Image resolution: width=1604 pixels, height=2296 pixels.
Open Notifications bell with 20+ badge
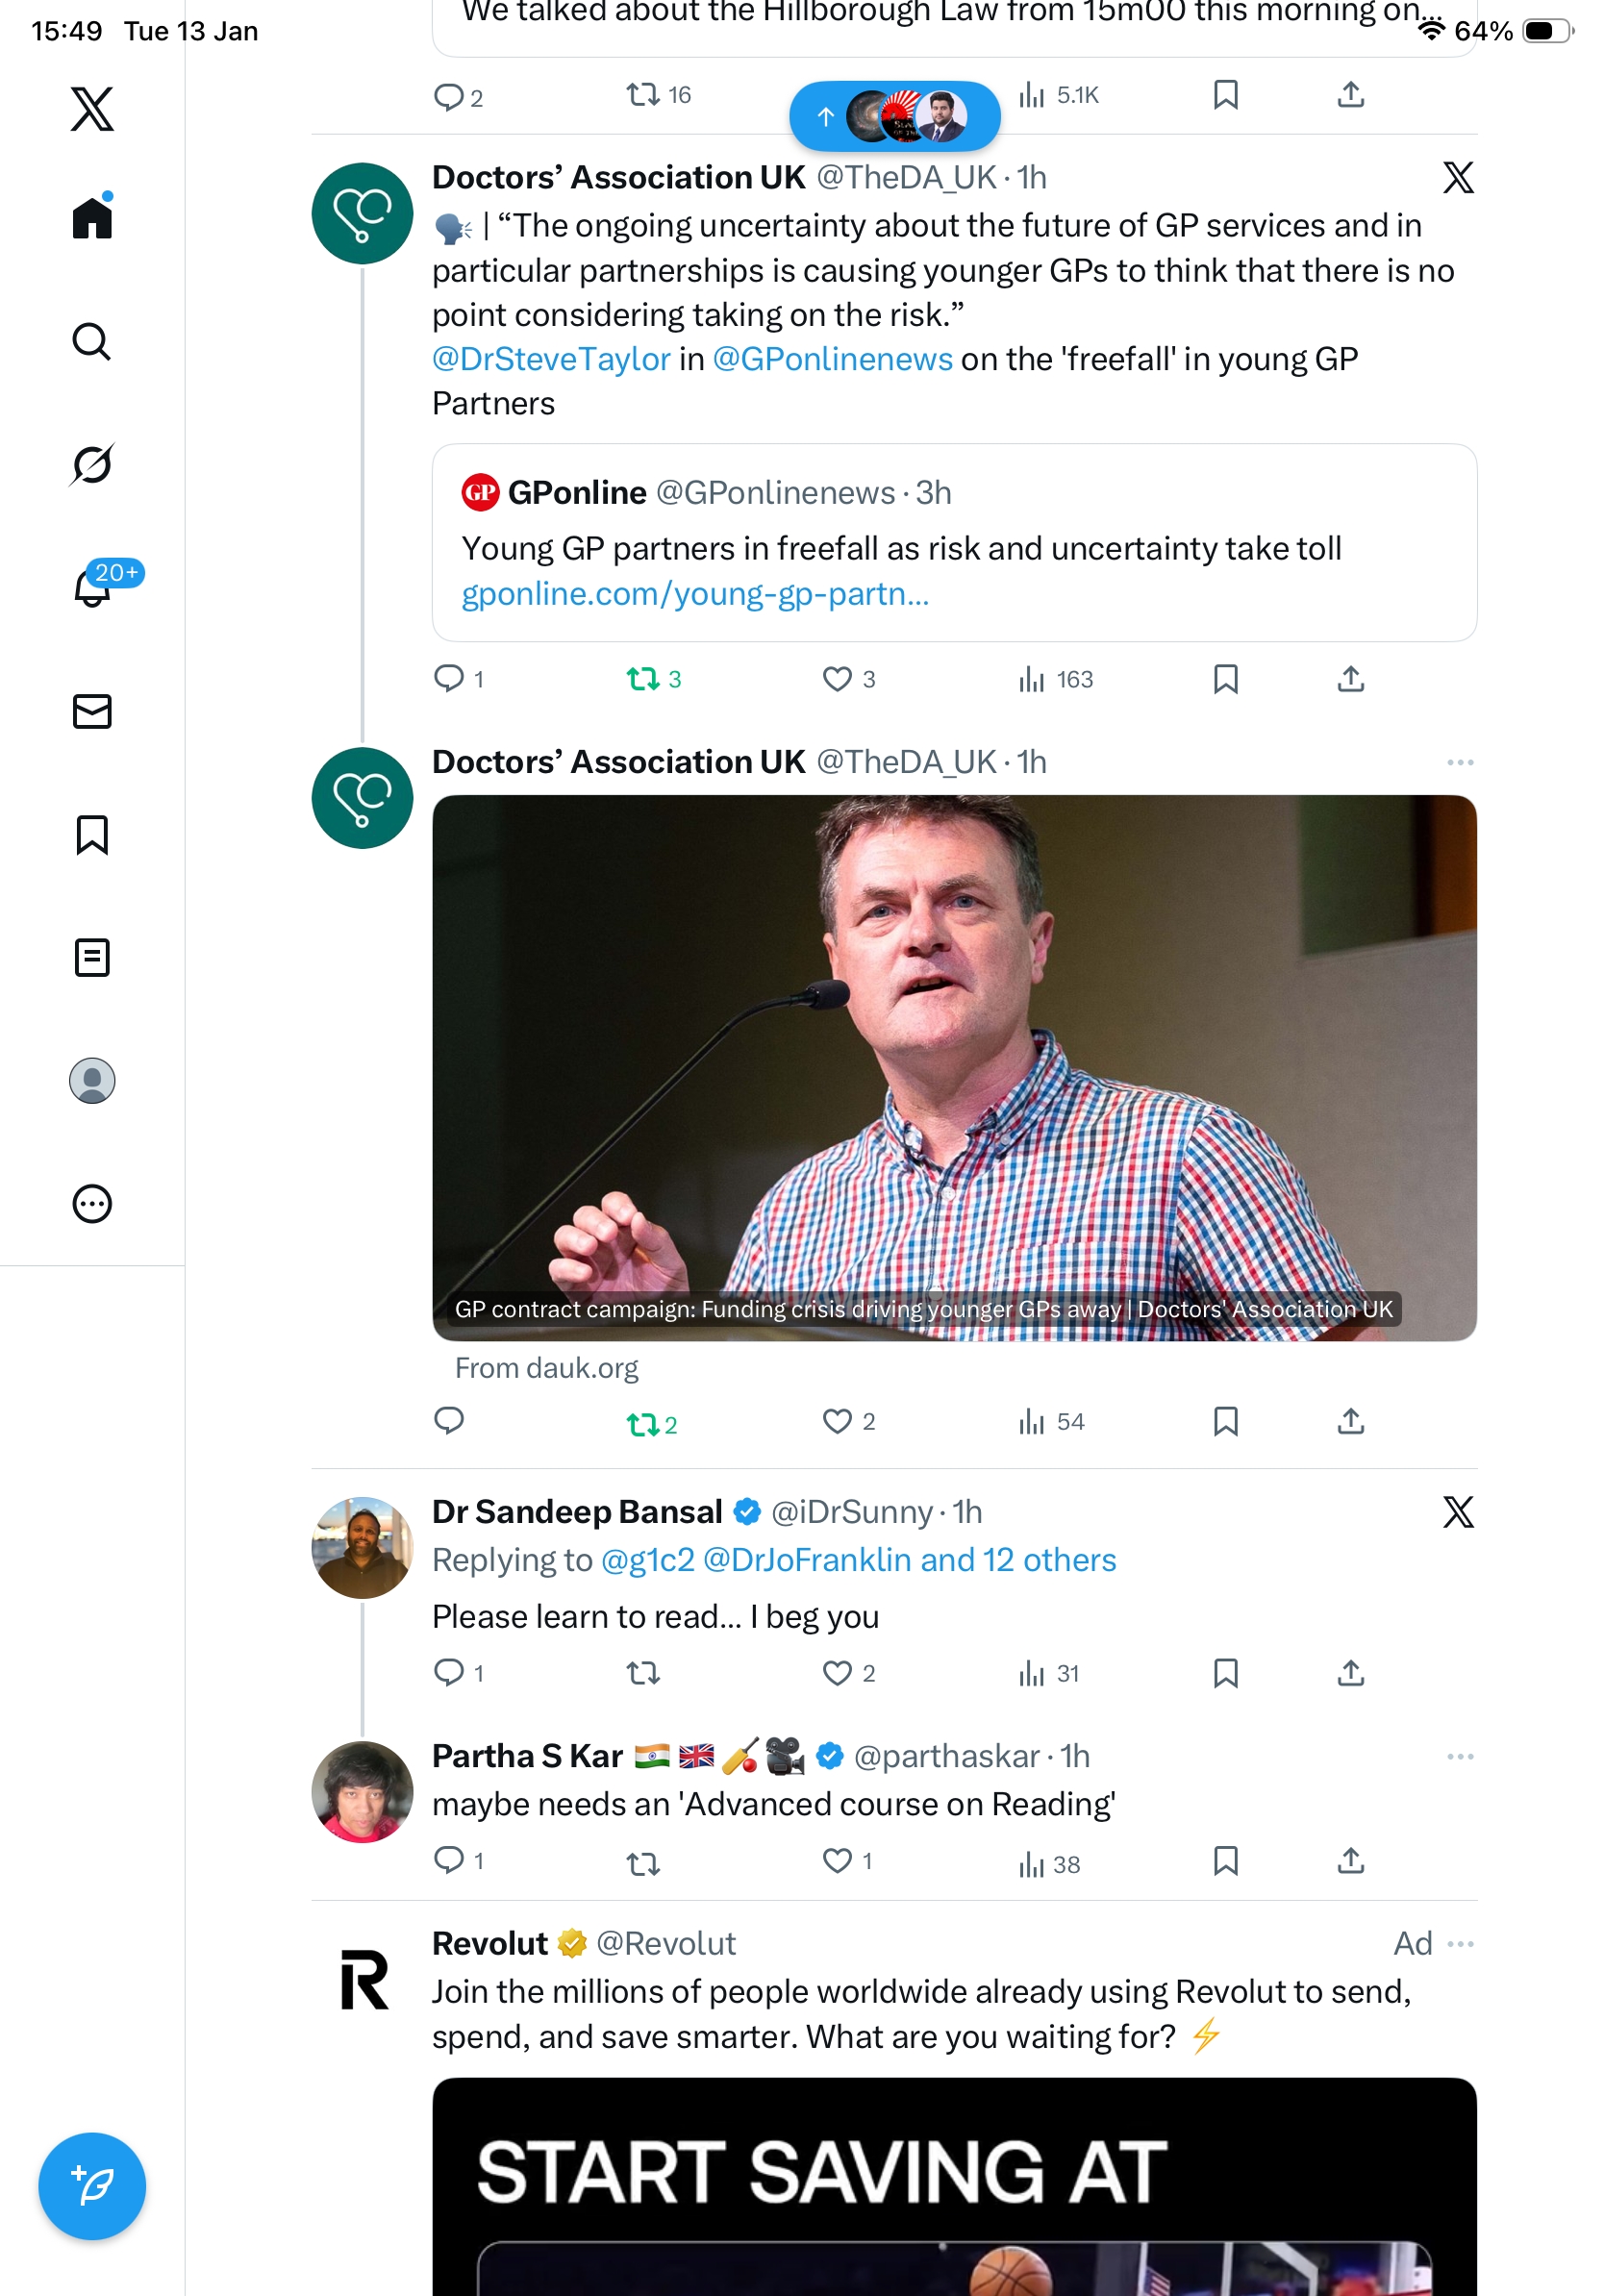[92, 588]
